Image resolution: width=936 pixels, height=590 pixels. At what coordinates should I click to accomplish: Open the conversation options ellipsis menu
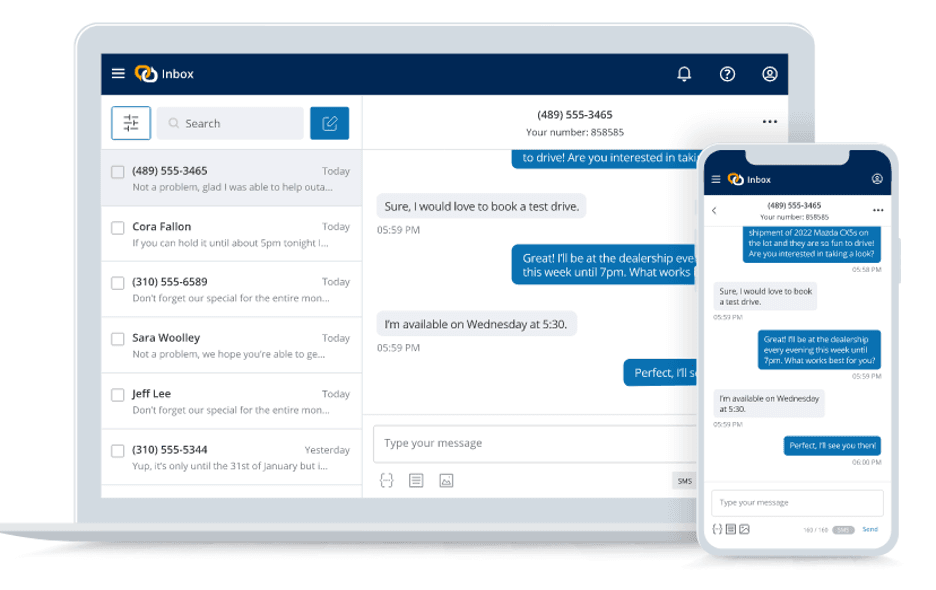[x=769, y=121]
